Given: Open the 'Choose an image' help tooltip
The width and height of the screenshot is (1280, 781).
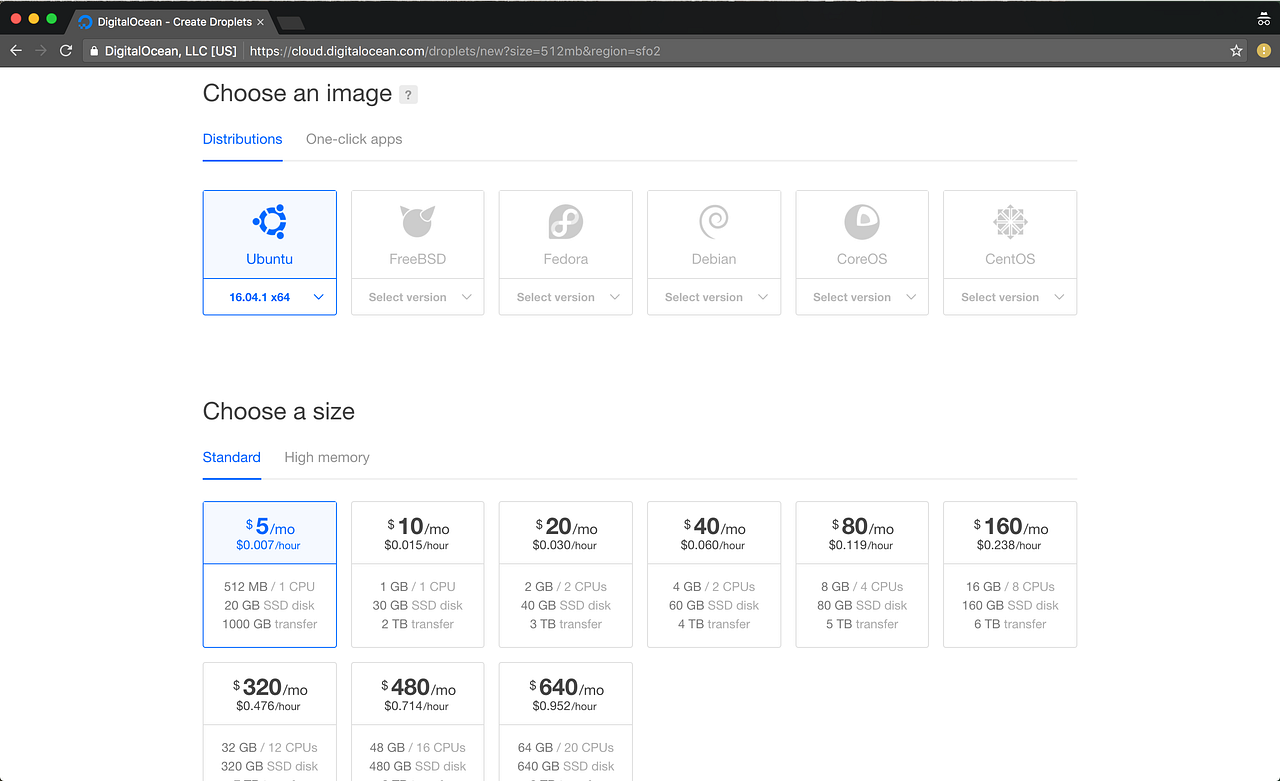Looking at the screenshot, I should [x=408, y=95].
